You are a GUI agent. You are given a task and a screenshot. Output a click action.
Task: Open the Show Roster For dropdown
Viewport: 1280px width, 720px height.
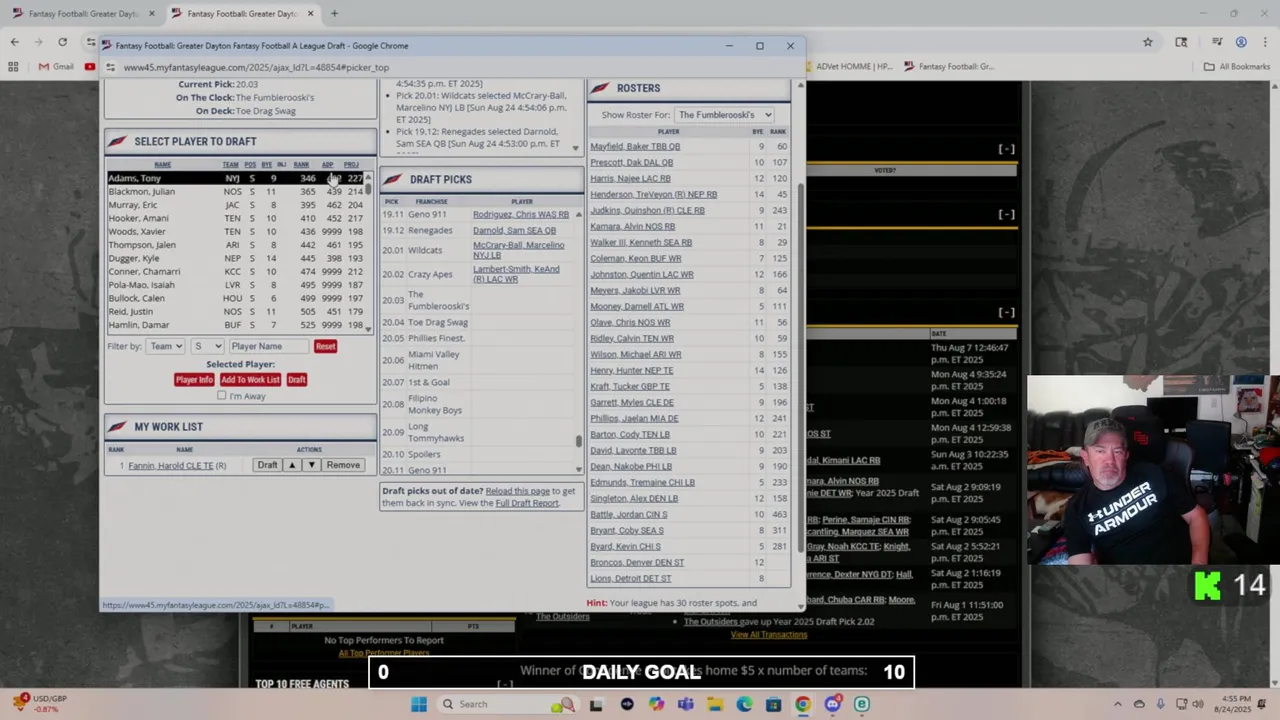(724, 115)
